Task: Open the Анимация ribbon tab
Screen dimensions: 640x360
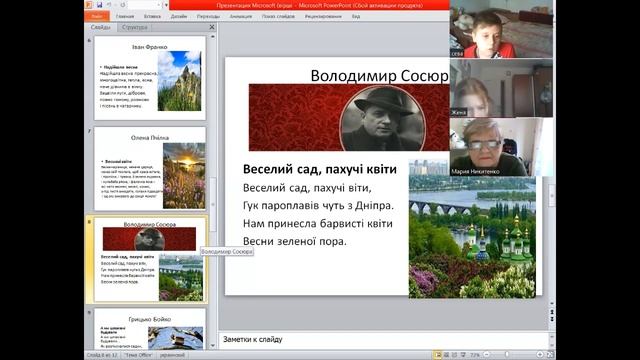Action: [x=241, y=16]
